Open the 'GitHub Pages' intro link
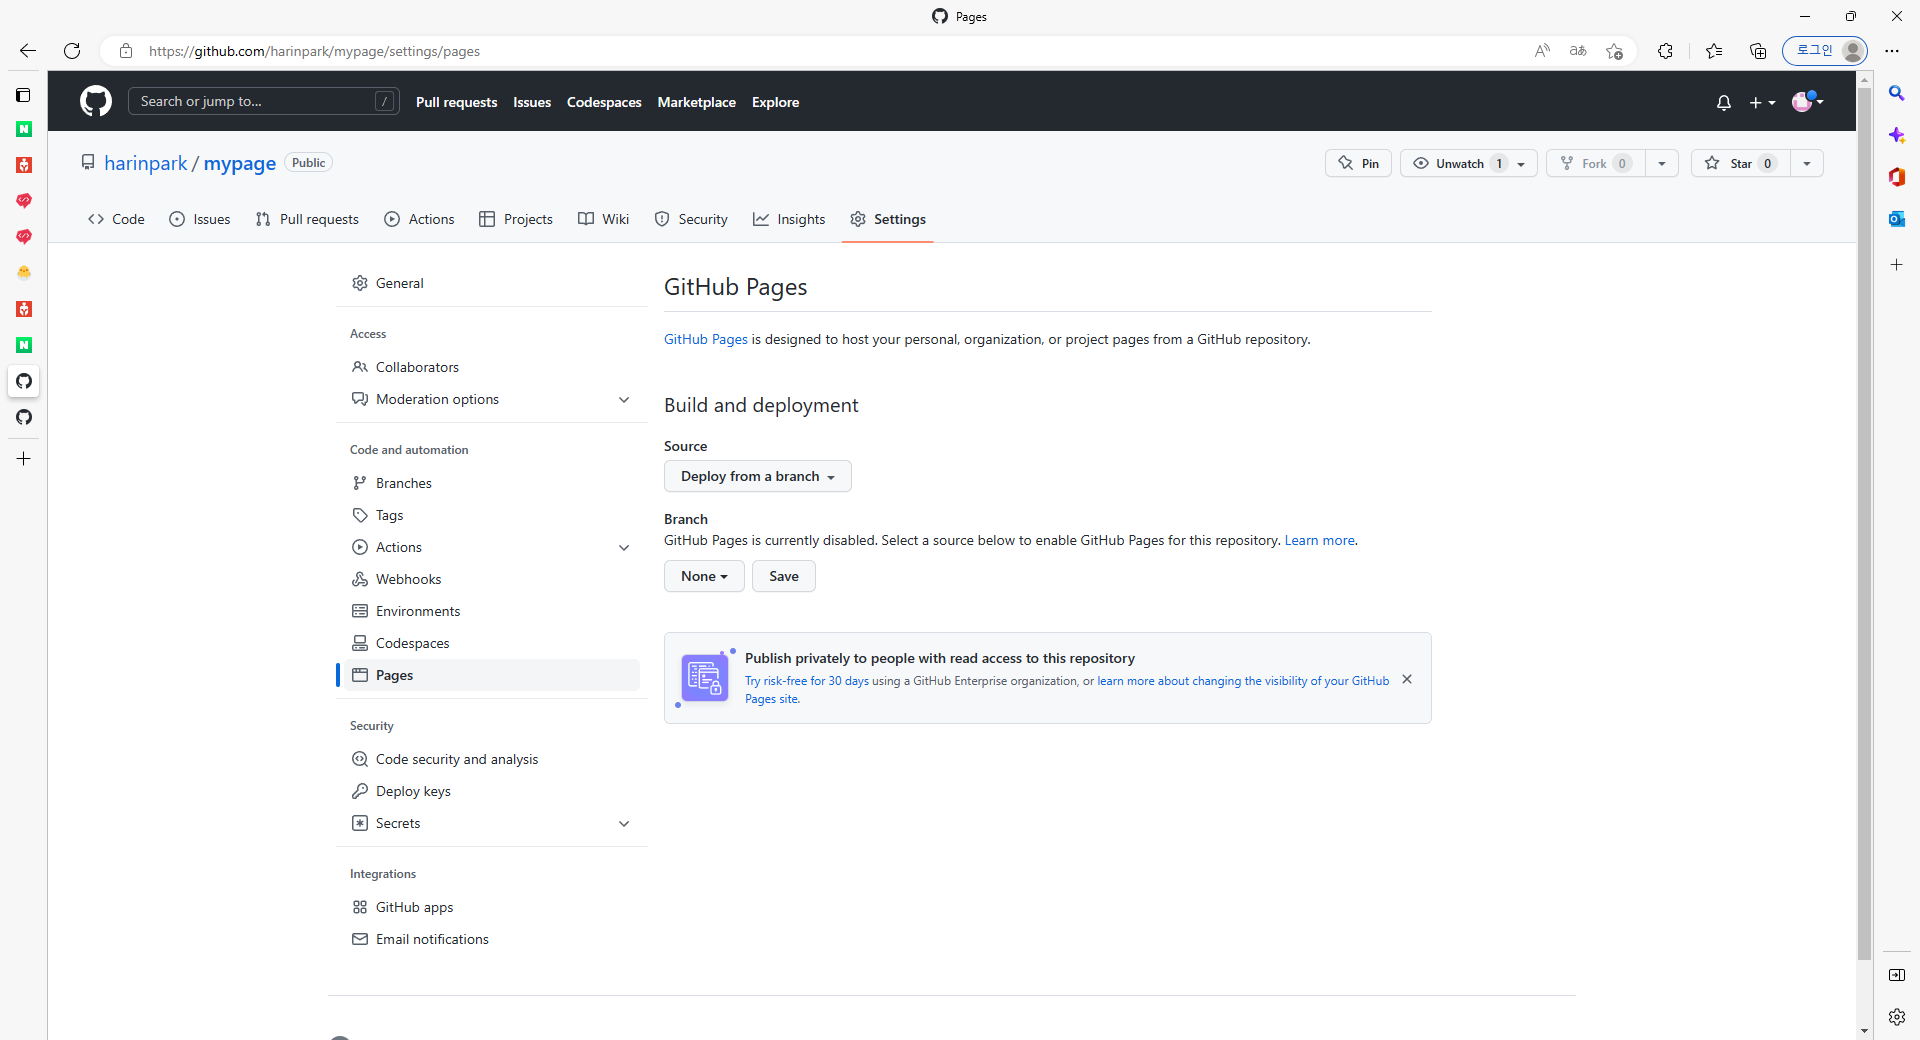The height and width of the screenshot is (1040, 1920). (706, 339)
